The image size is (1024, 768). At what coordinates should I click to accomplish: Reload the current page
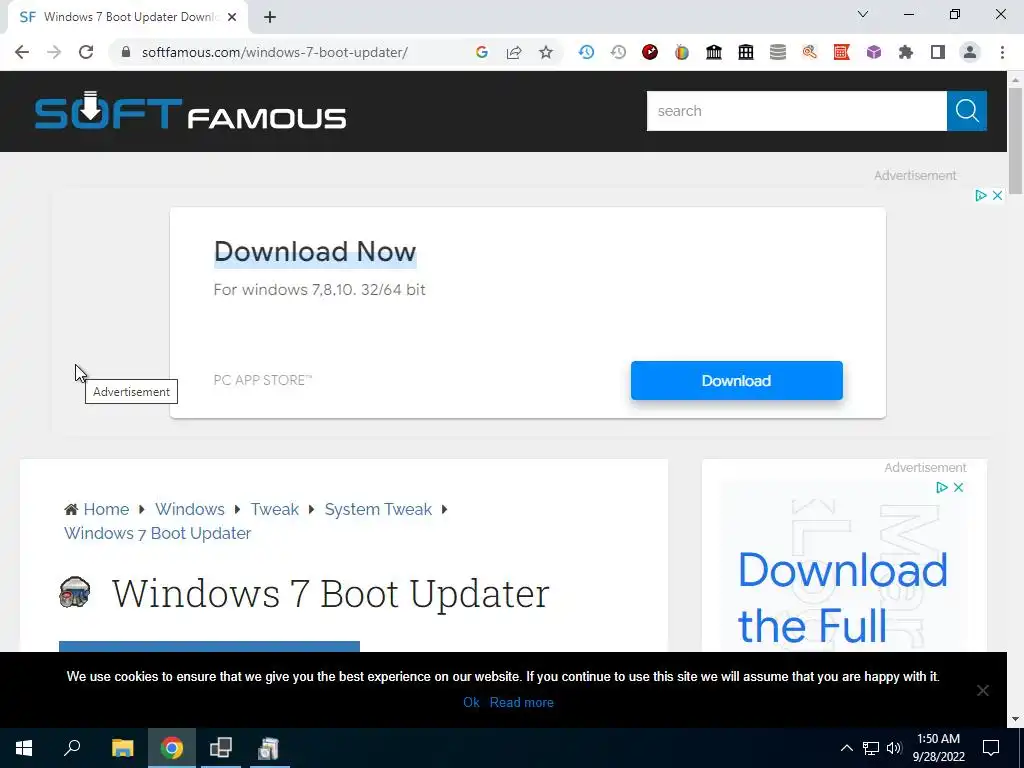pyautogui.click(x=86, y=52)
